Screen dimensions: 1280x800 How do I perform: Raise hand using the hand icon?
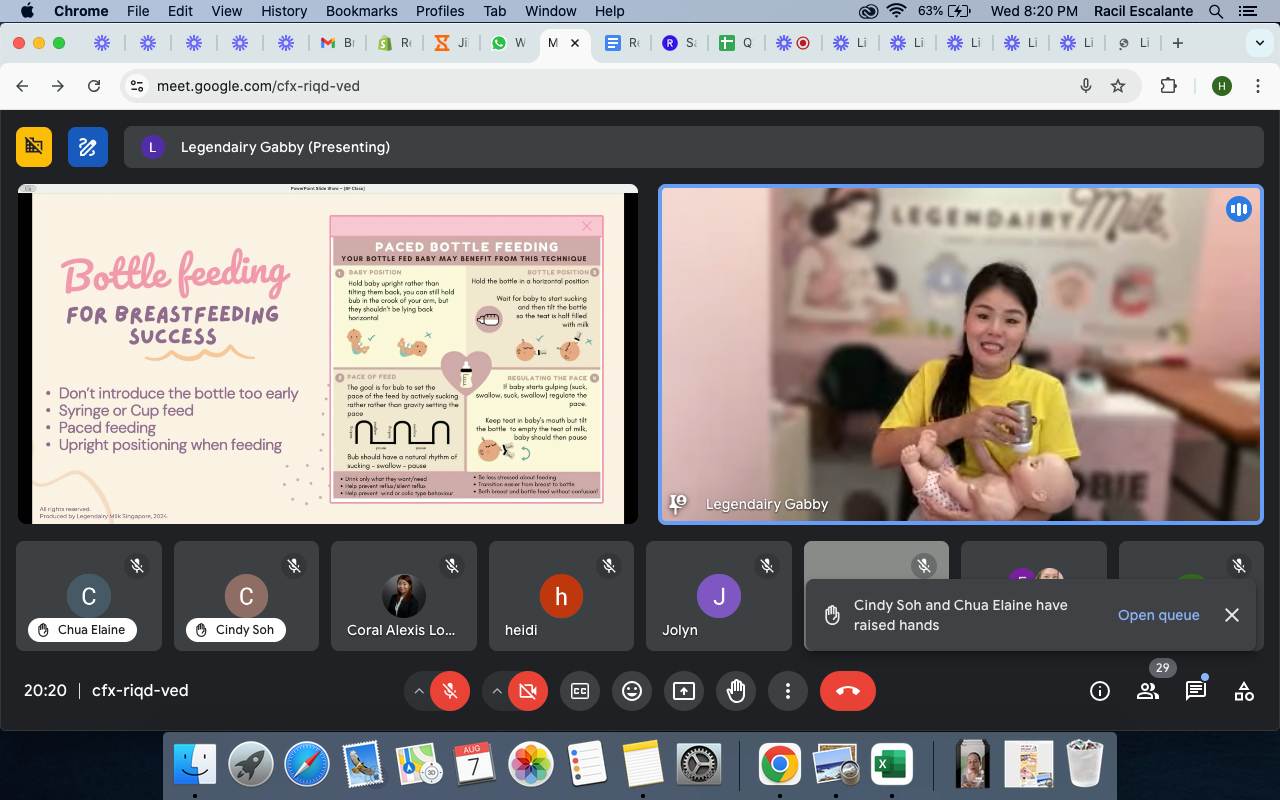click(736, 691)
